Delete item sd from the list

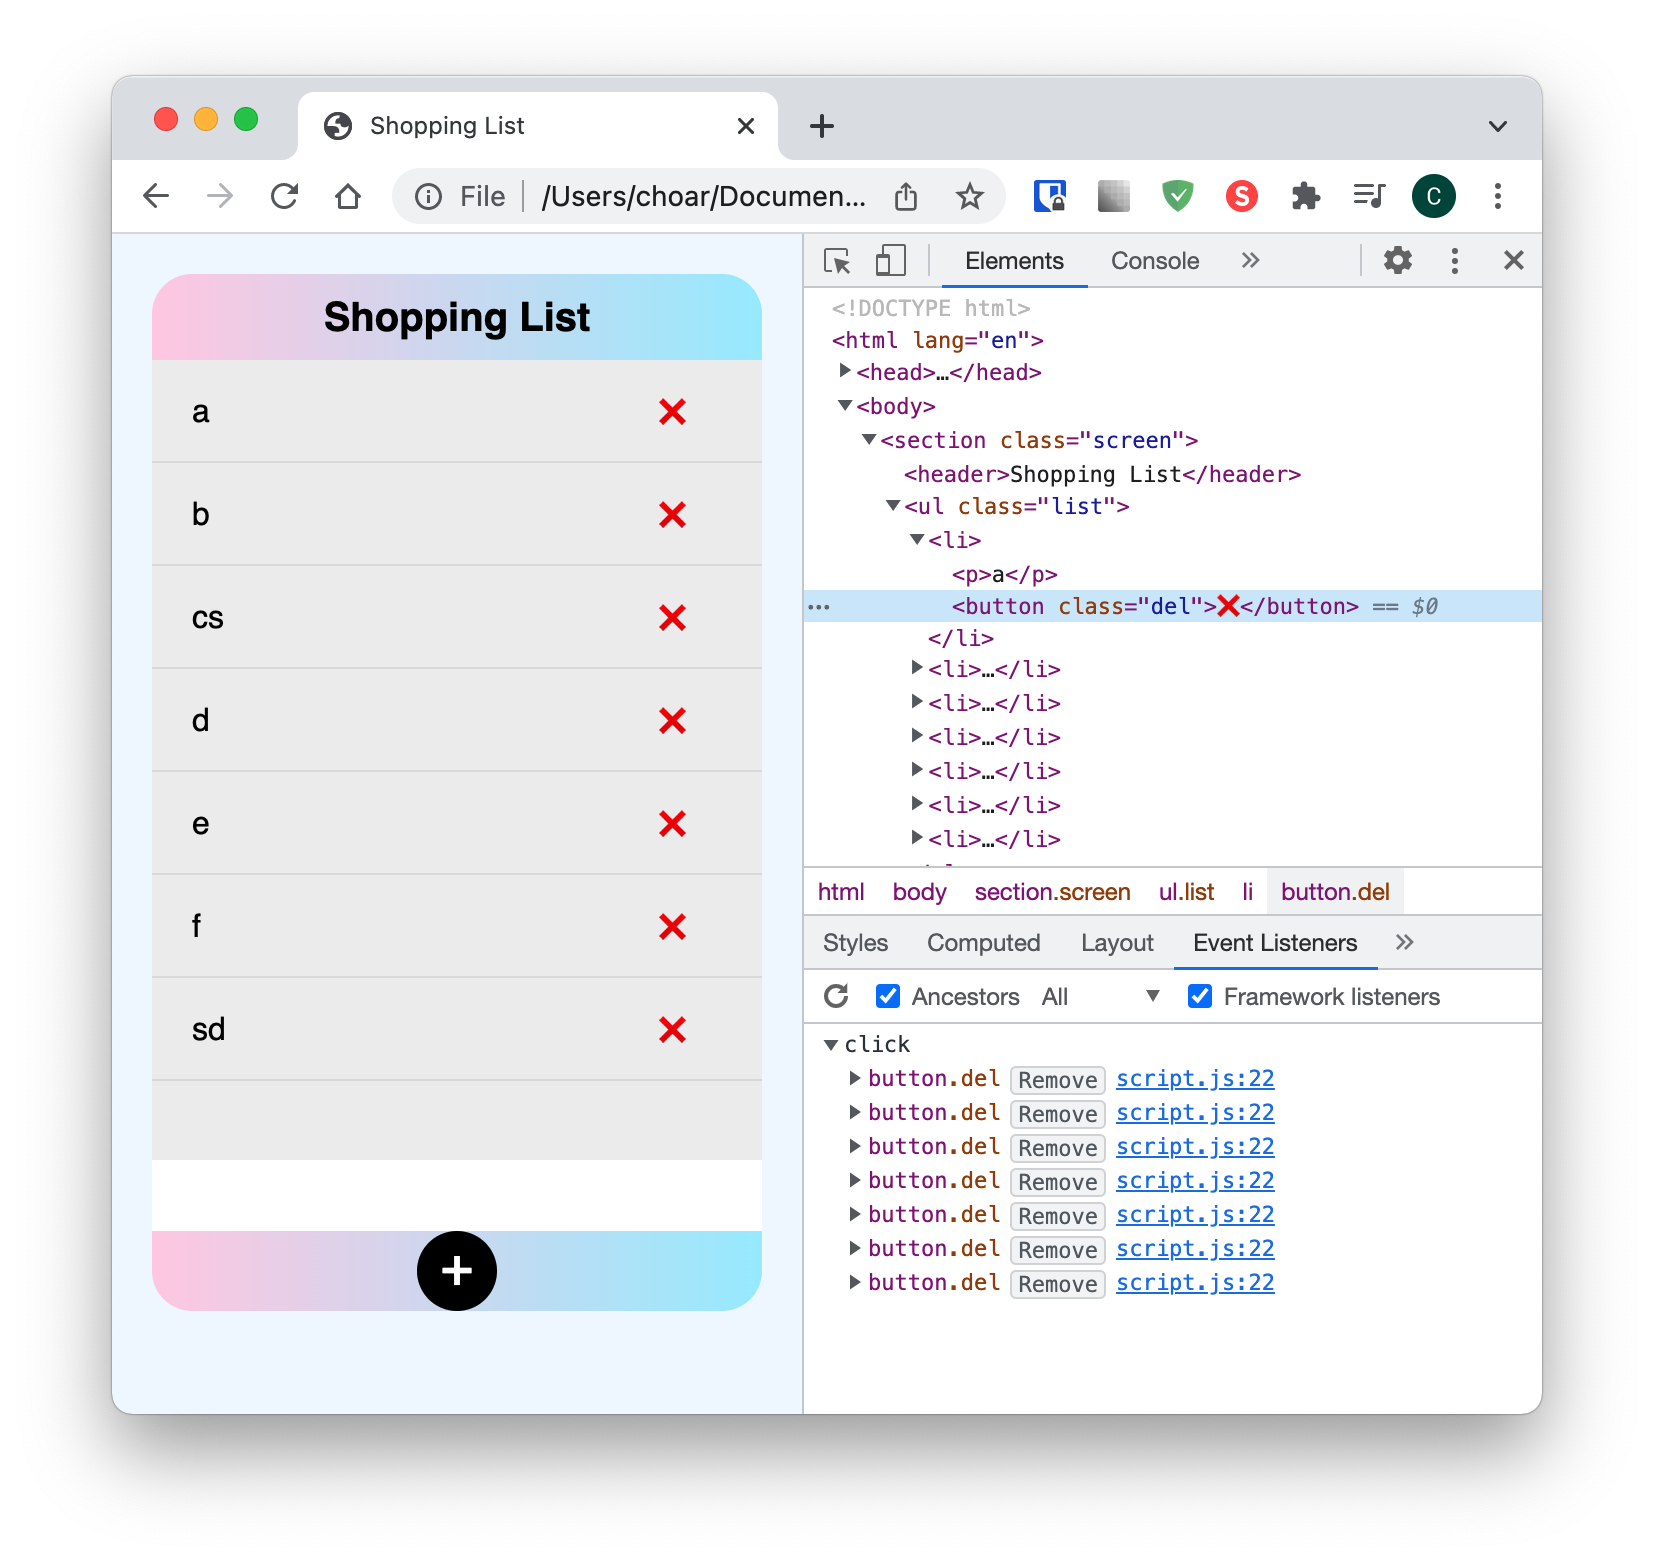click(673, 1030)
